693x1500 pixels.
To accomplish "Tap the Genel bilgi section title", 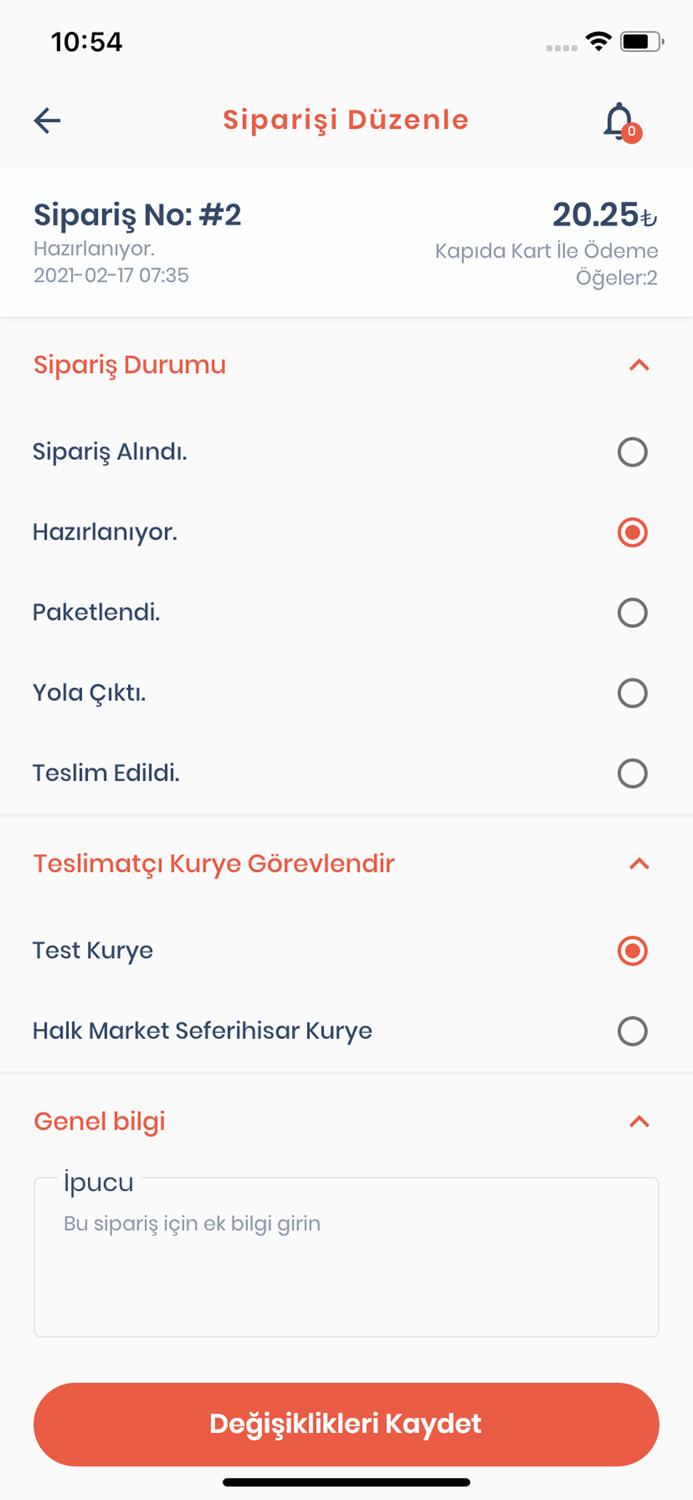I will tap(100, 1122).
